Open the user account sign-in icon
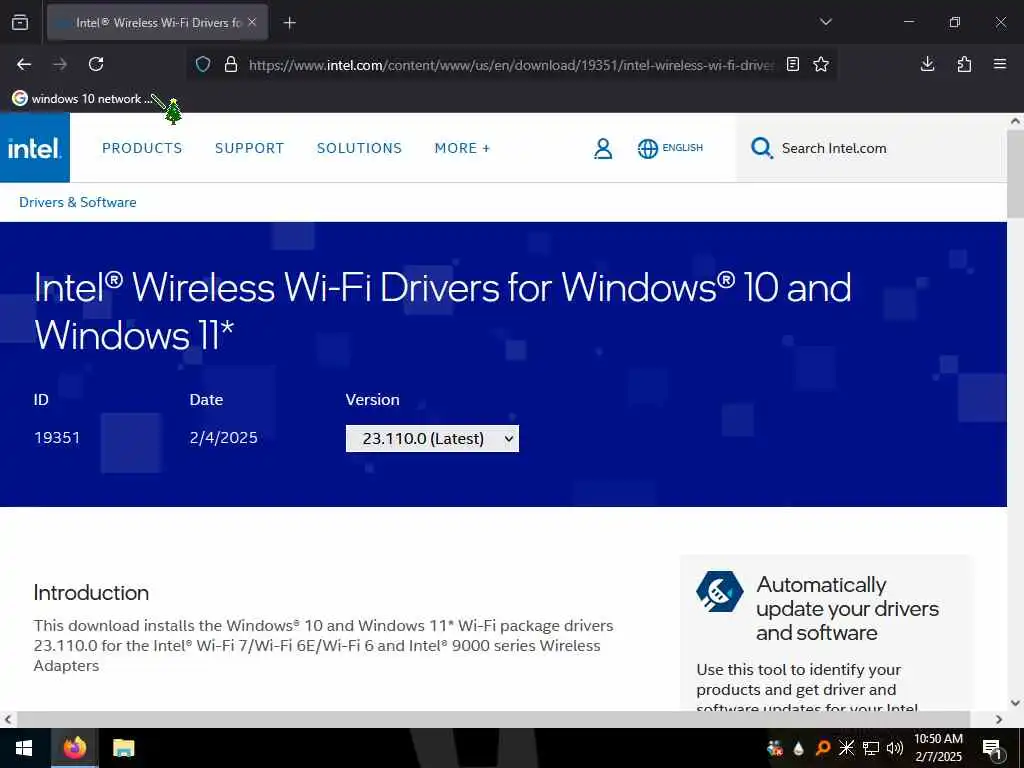1024x768 pixels. tap(603, 148)
